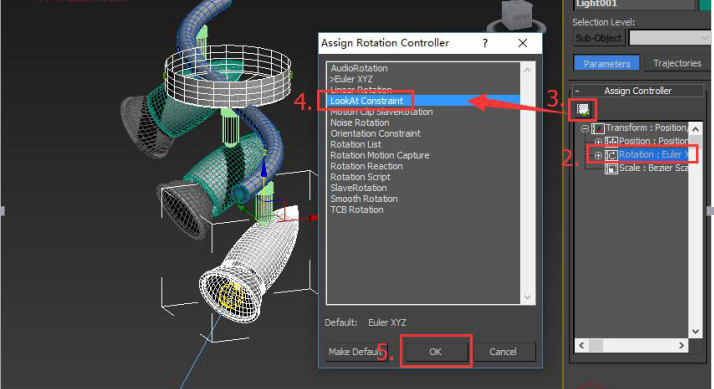Click the Rotation controller track icon
This screenshot has width=714, height=389.
coord(611,155)
